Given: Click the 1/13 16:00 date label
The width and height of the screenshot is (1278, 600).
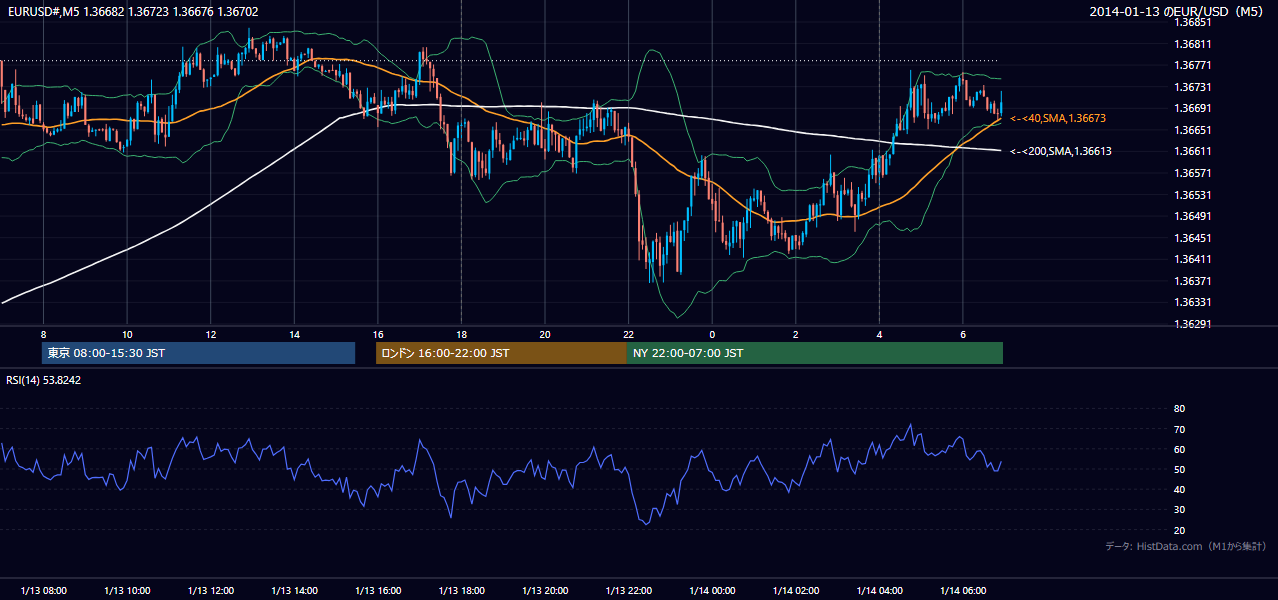Looking at the screenshot, I should coord(377,590).
